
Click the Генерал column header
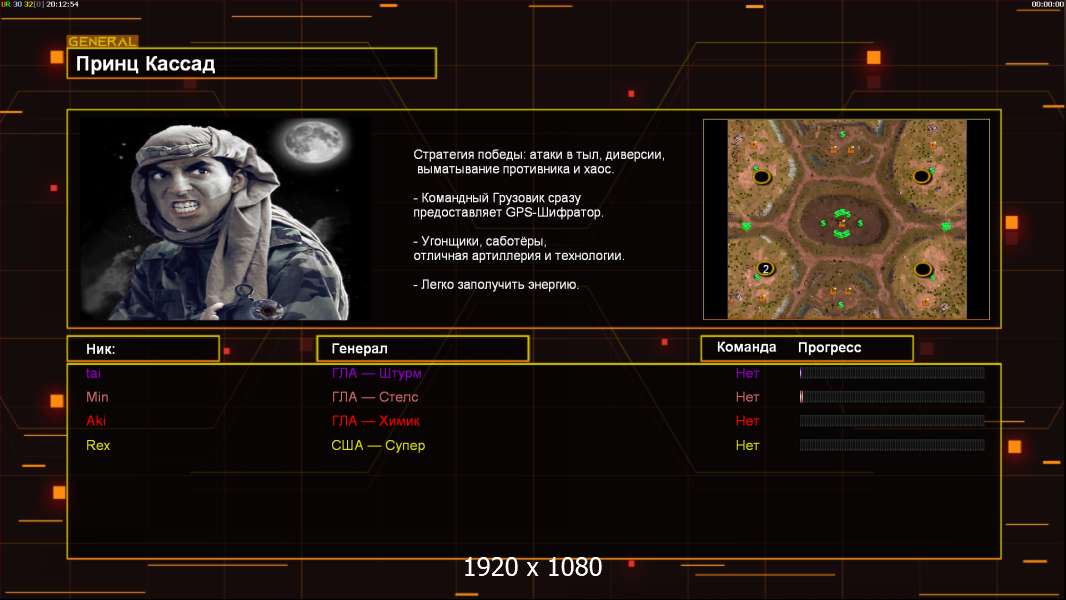(423, 349)
